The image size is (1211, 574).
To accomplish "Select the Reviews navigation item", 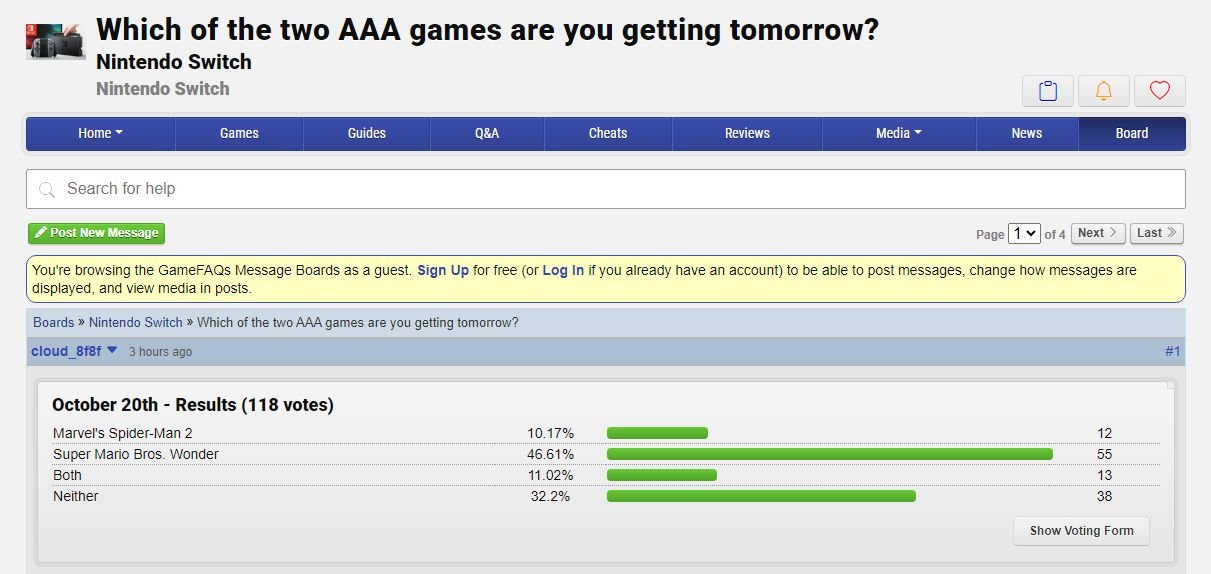I will point(747,133).
